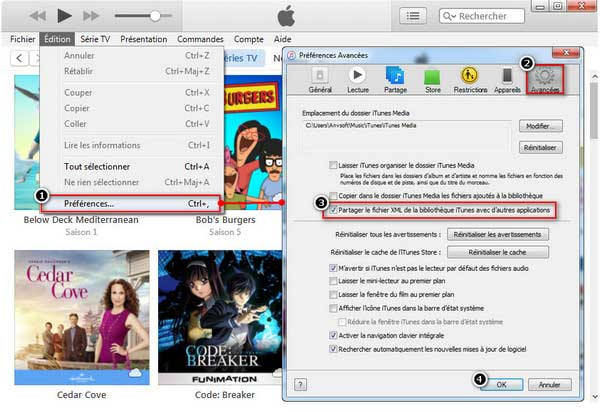The image size is (600, 412).
Task: Open the Lecture preferences tab icon
Action: point(358,80)
